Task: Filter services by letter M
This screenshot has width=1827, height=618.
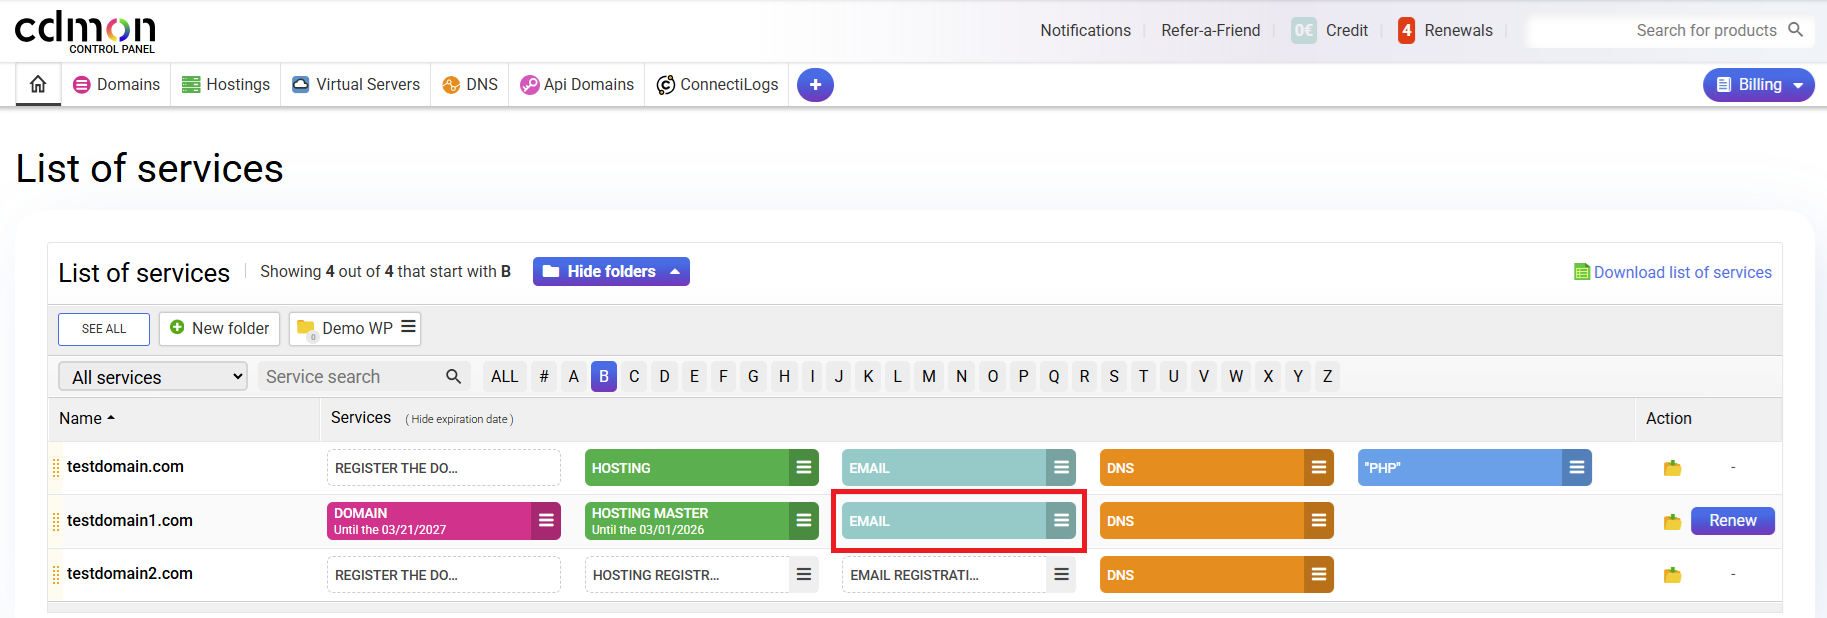Action: pos(929,377)
